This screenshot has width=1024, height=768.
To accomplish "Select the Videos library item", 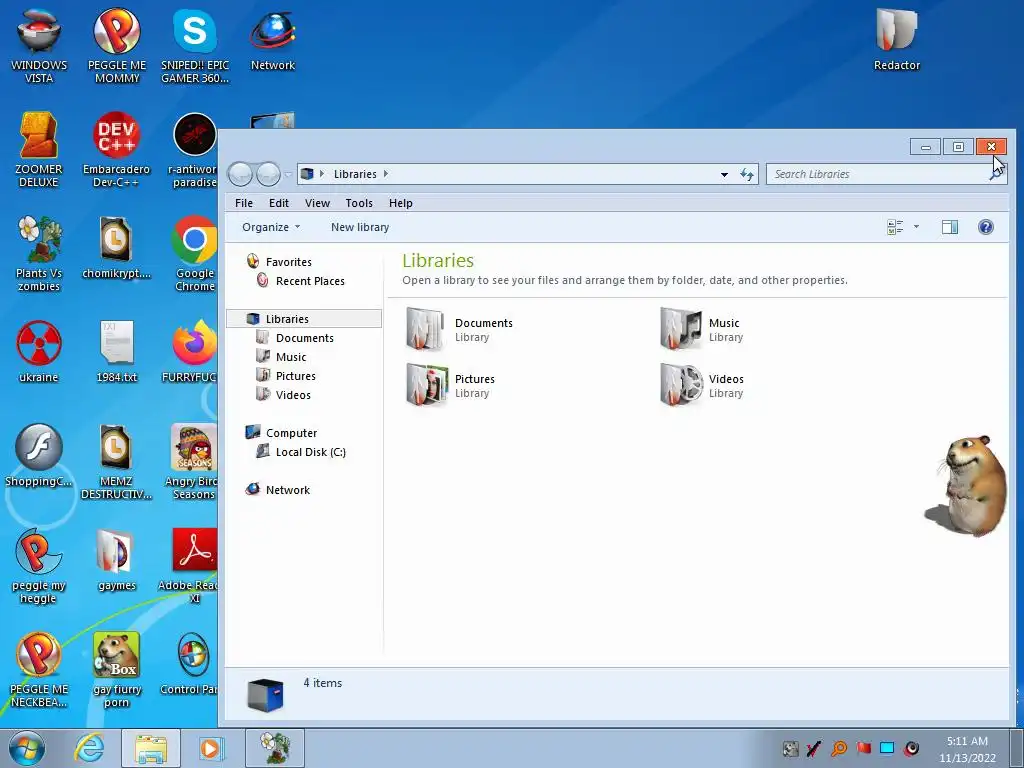I will coord(703,385).
